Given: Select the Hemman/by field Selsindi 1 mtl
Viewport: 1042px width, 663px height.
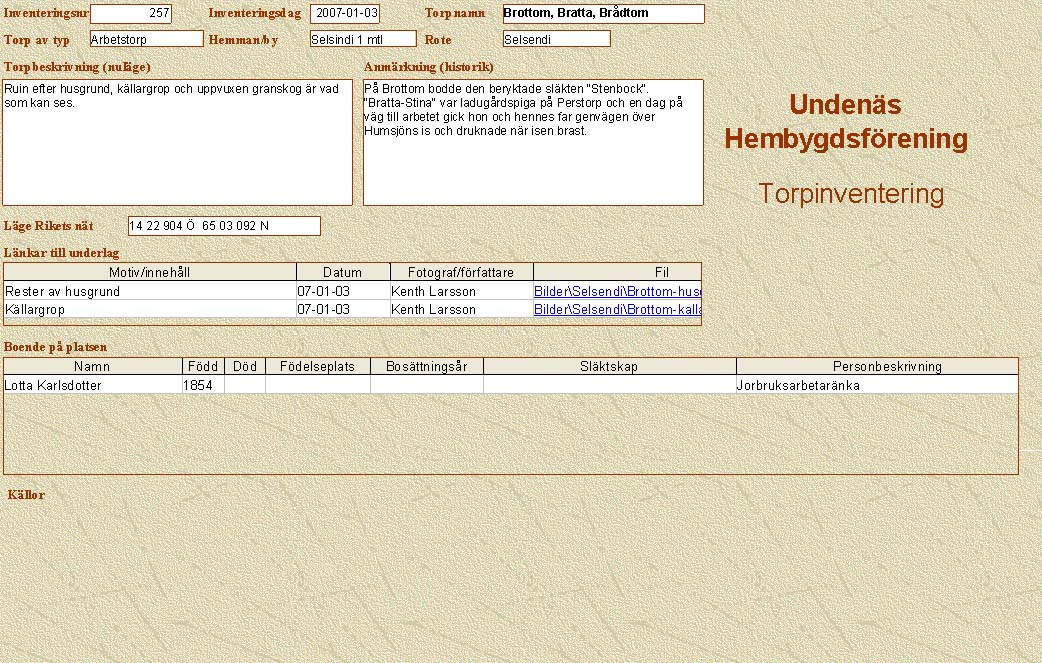Looking at the screenshot, I should click(x=362, y=39).
